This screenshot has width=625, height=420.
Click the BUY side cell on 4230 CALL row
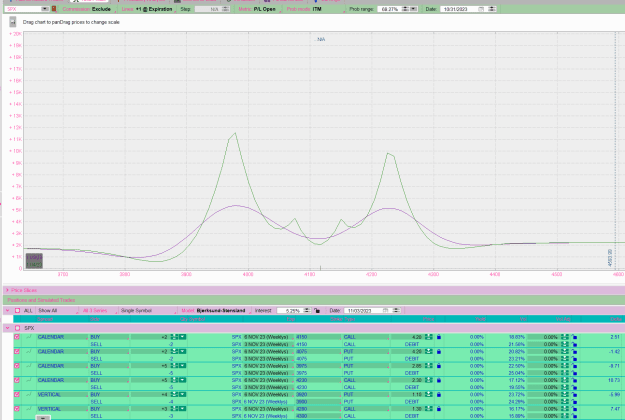pyautogui.click(x=109, y=380)
